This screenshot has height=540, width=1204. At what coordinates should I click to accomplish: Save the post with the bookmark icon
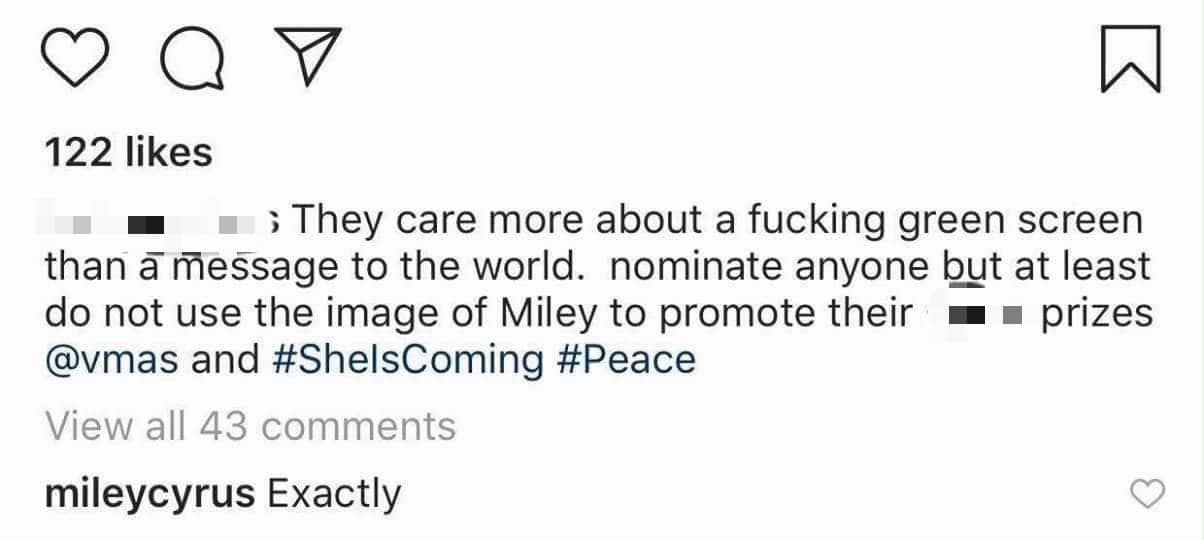tap(1130, 58)
